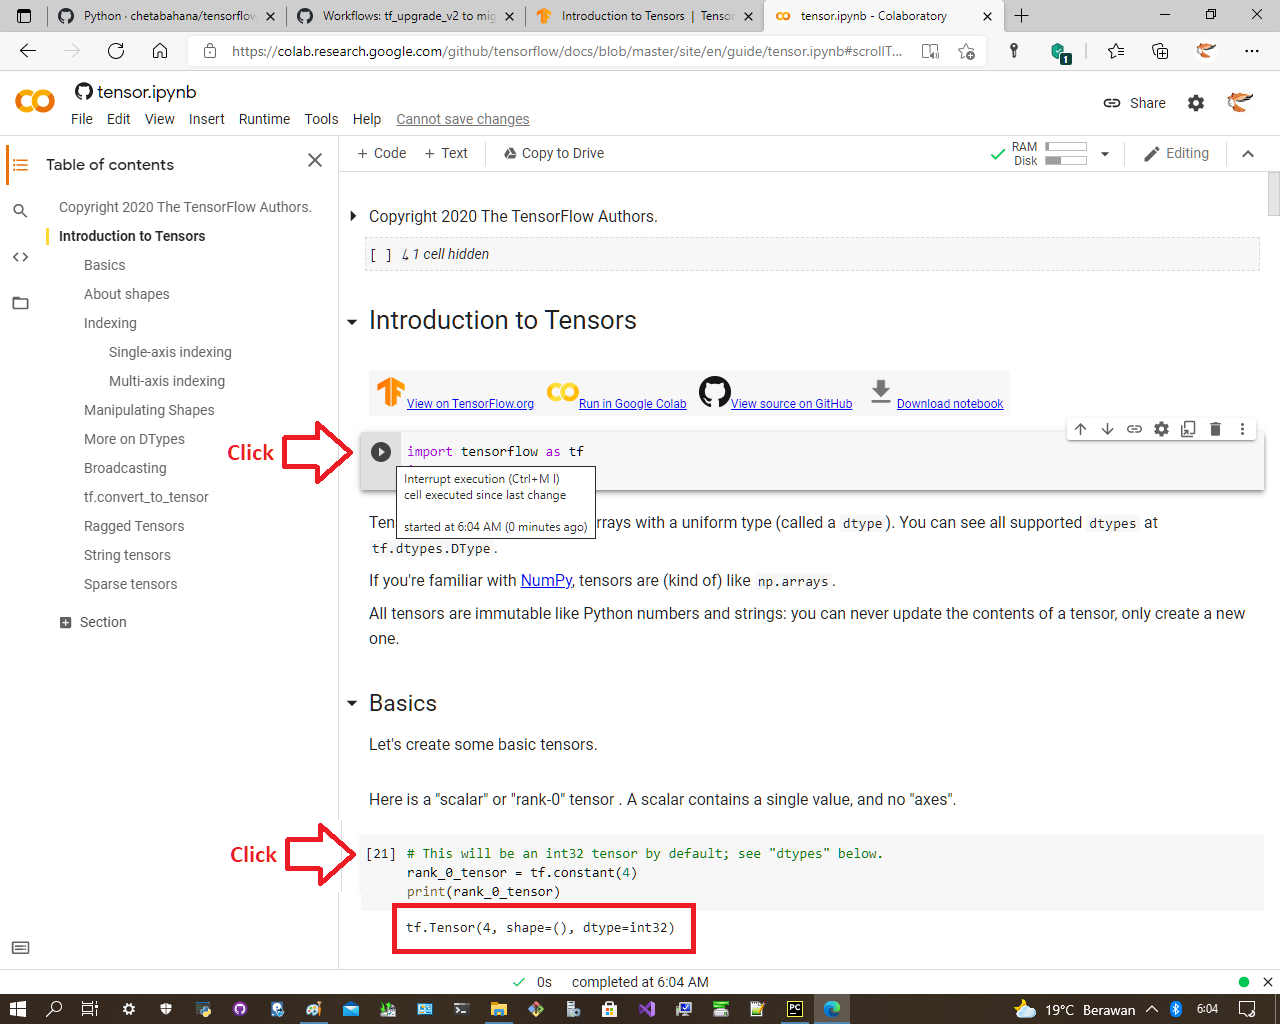Add a new Code cell
This screenshot has height=1024, width=1280.
[382, 153]
